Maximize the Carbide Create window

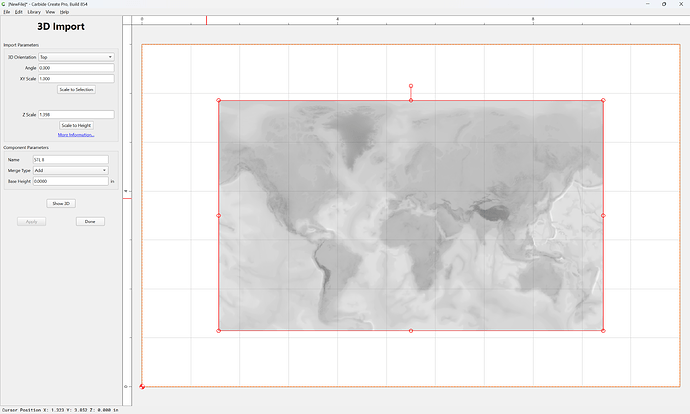tap(664, 4)
